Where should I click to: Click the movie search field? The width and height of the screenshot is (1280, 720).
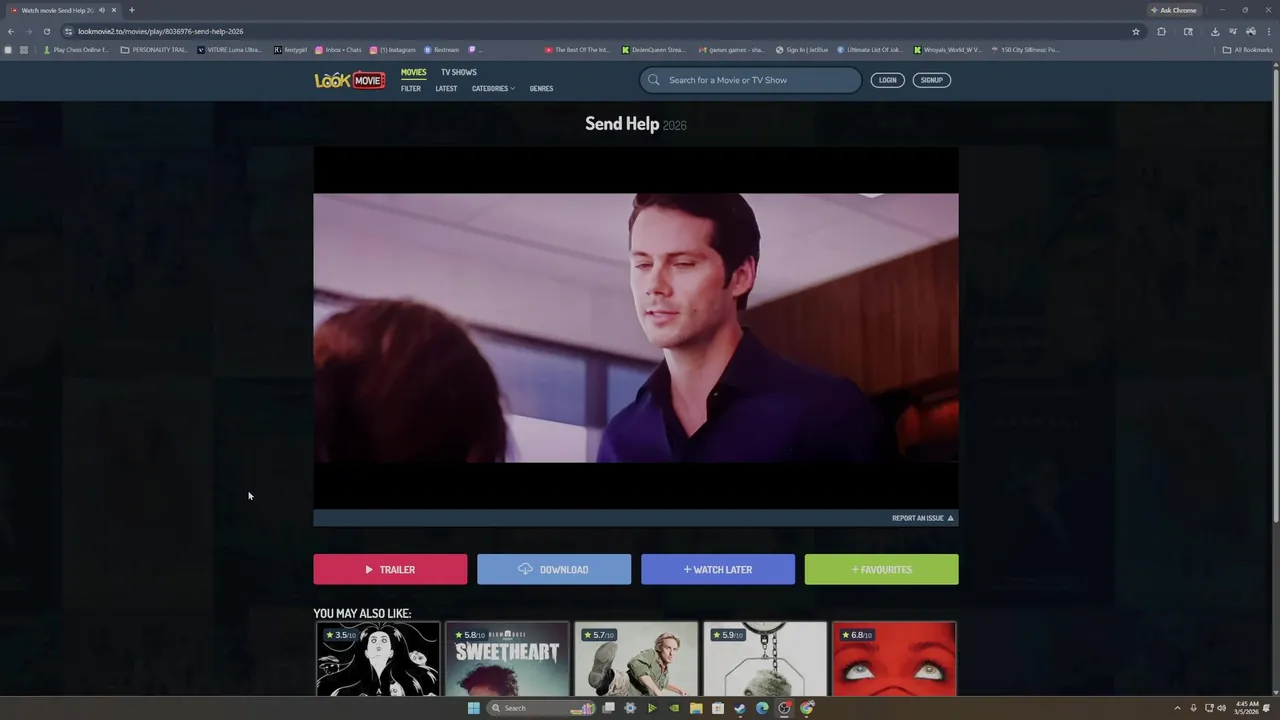[x=750, y=80]
